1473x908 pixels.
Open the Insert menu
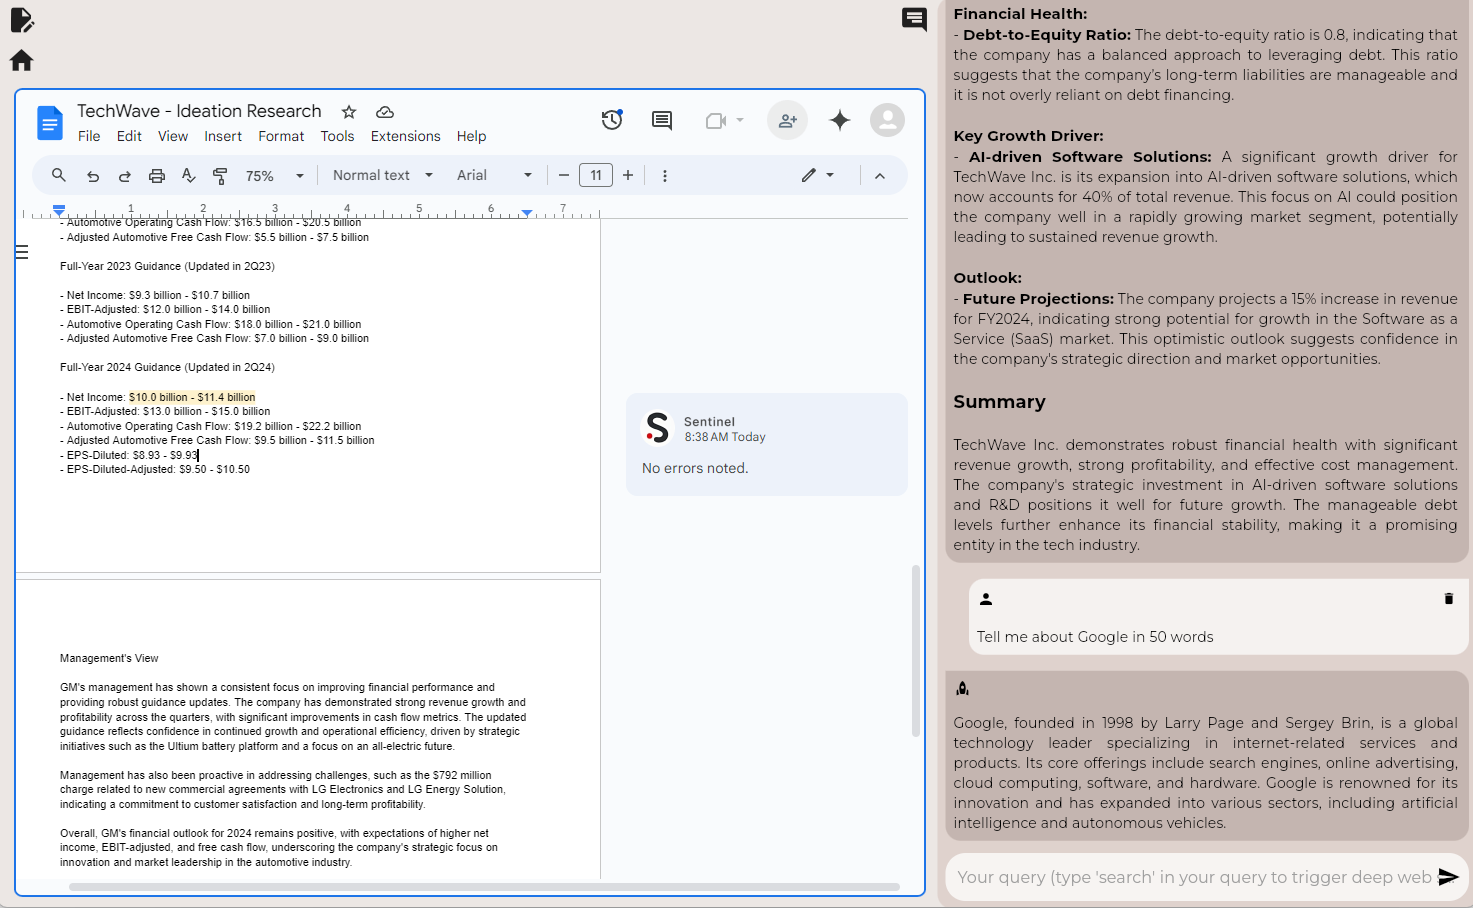pos(223,136)
